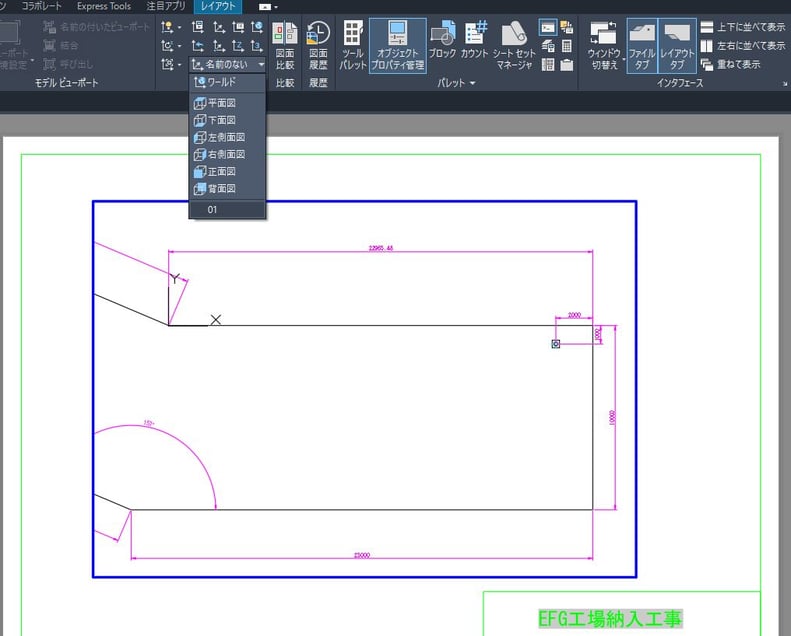Open the ツールパレット tool palettes

click(x=353, y=45)
